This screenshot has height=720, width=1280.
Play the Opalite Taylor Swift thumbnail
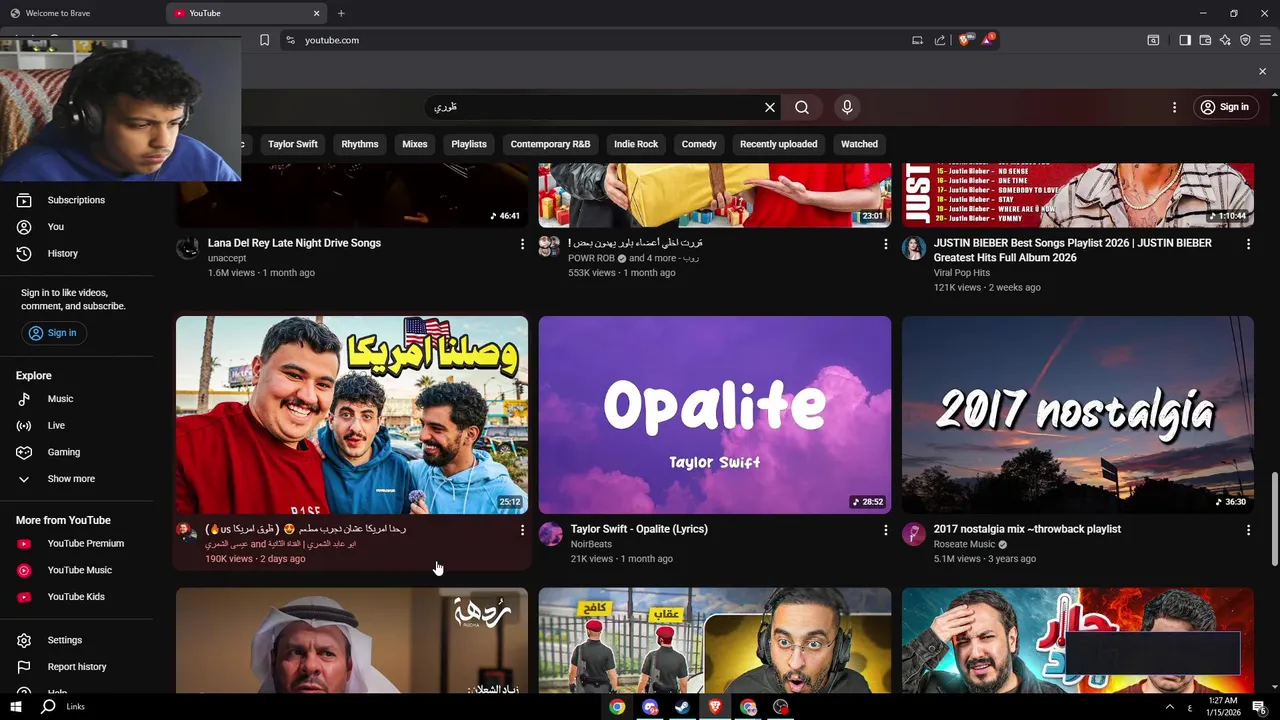[x=715, y=415]
